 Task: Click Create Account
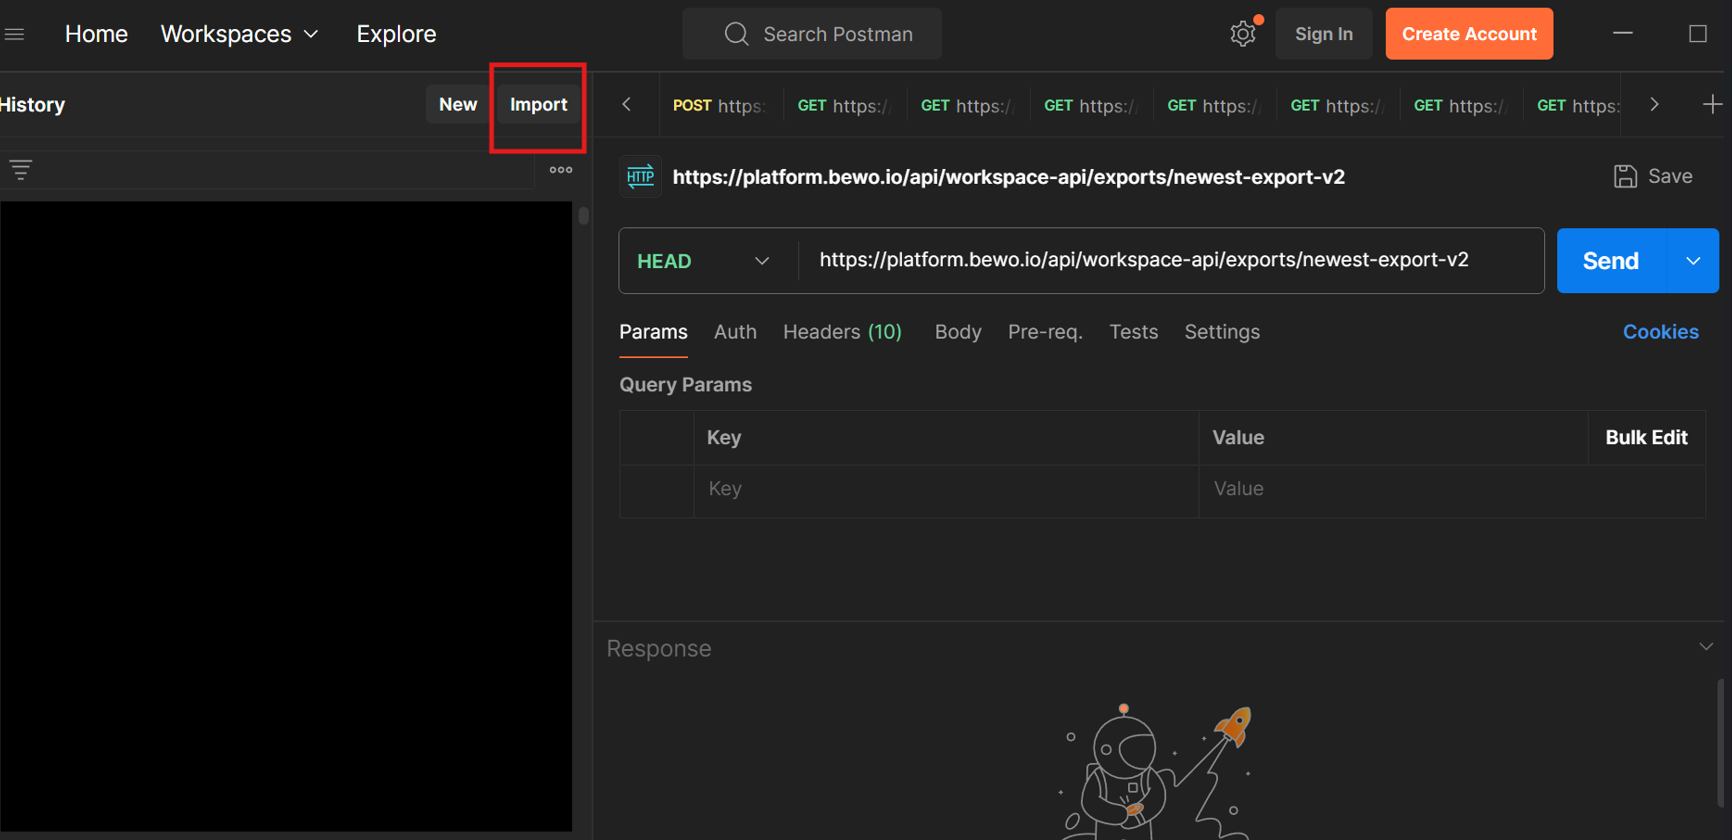(x=1469, y=34)
